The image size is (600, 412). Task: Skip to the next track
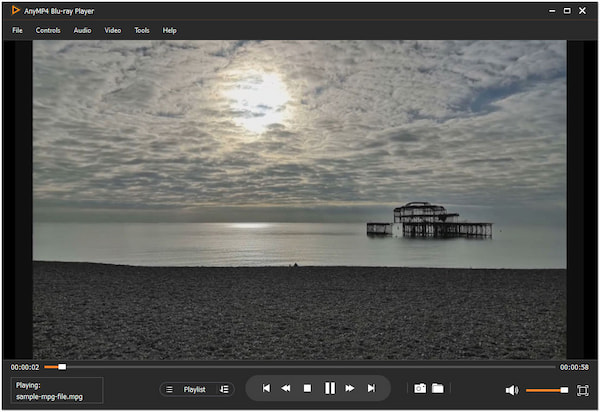pyautogui.click(x=371, y=388)
